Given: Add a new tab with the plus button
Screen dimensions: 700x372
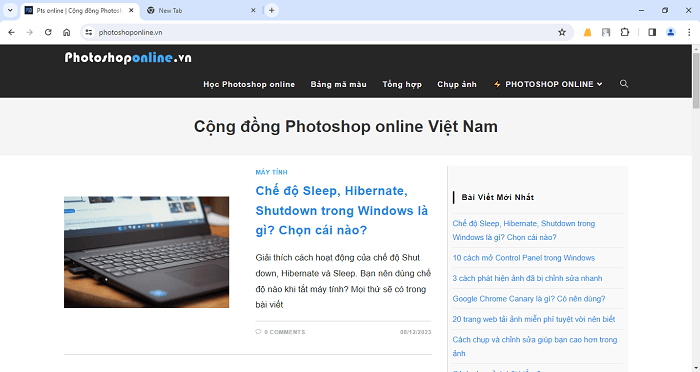Looking at the screenshot, I should [x=271, y=10].
